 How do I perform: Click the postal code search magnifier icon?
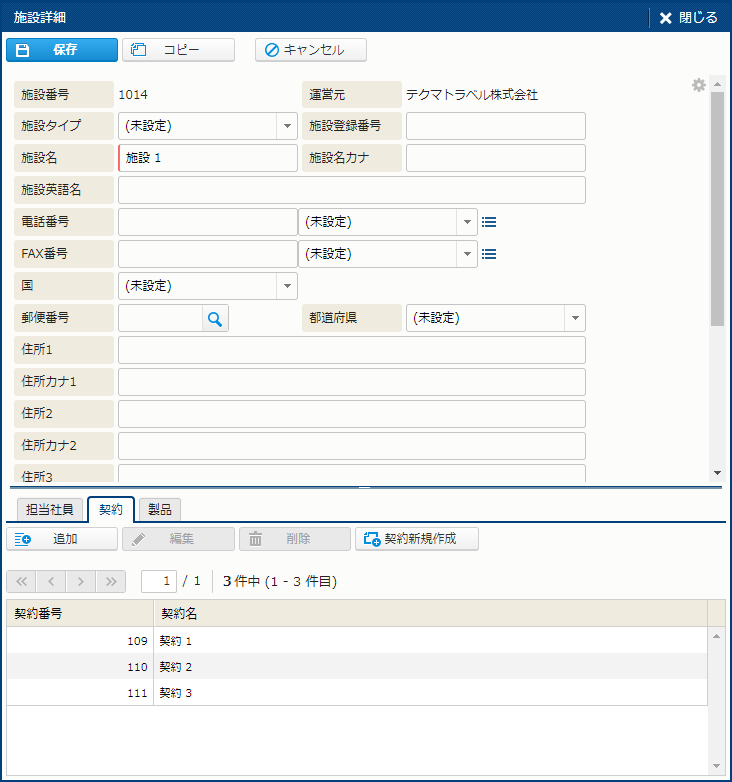[214, 318]
